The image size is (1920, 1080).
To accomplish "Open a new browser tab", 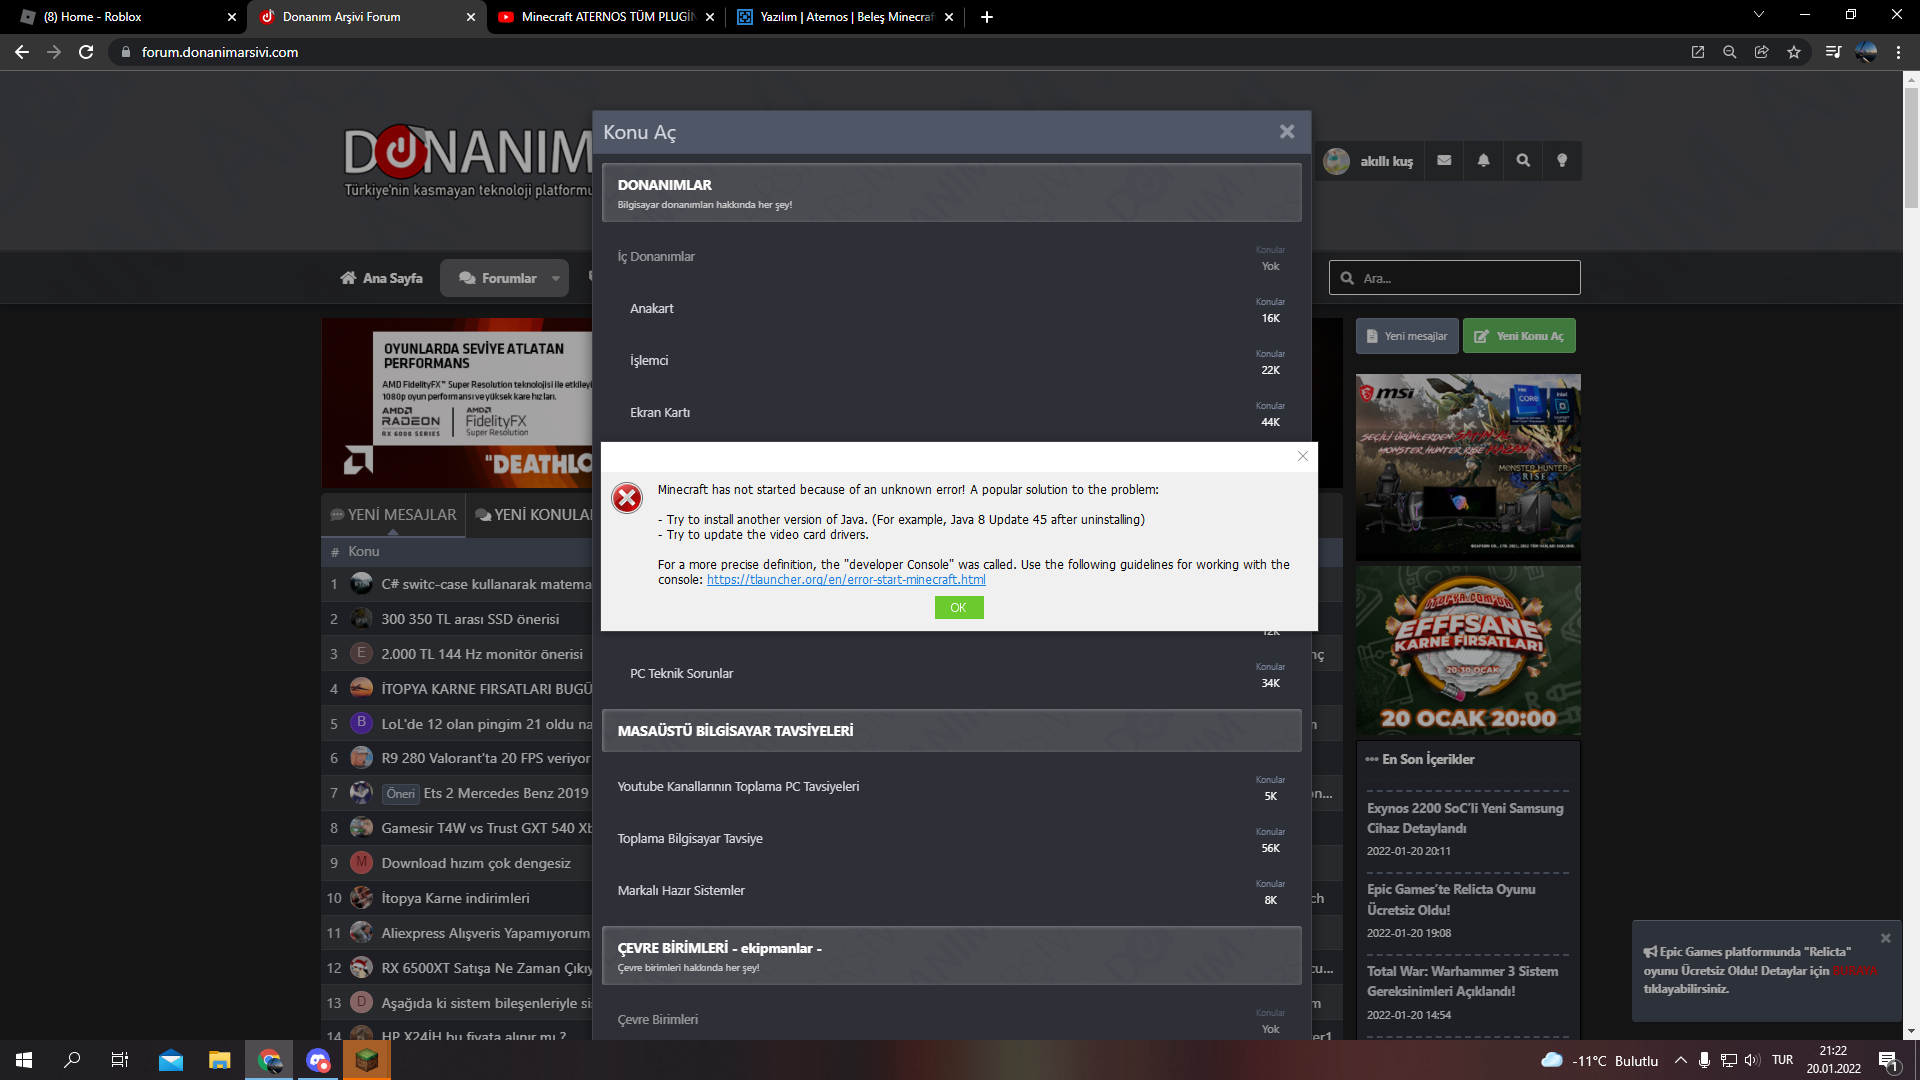I will (x=987, y=17).
